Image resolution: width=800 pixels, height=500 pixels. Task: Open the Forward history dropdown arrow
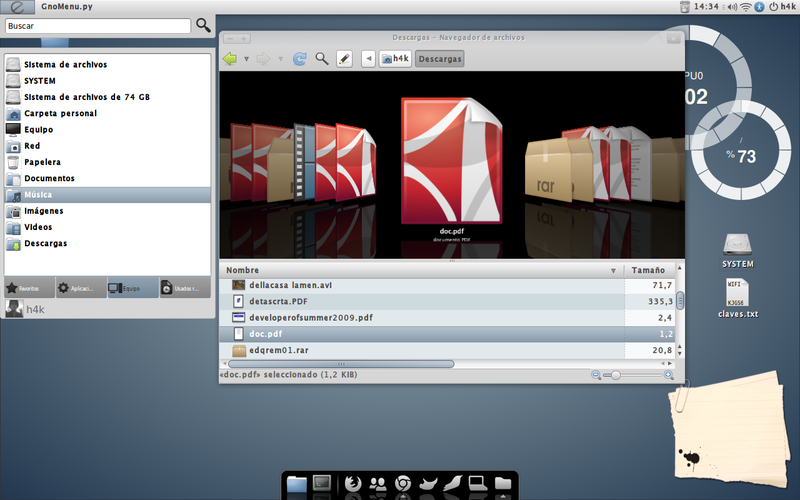pos(281,59)
